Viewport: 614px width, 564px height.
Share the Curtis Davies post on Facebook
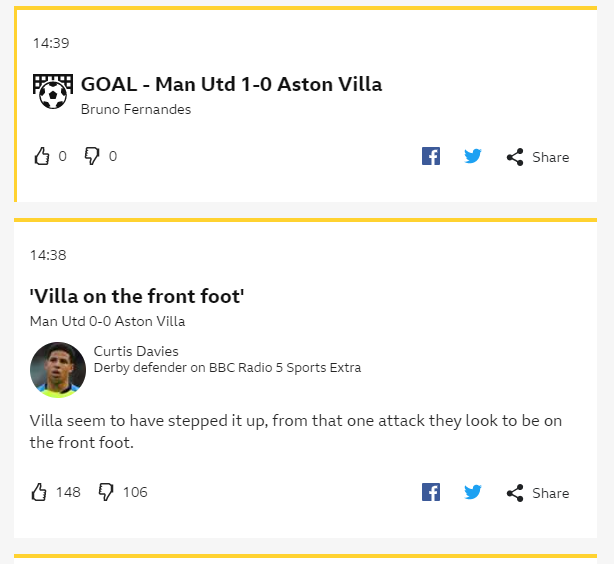[x=431, y=492]
